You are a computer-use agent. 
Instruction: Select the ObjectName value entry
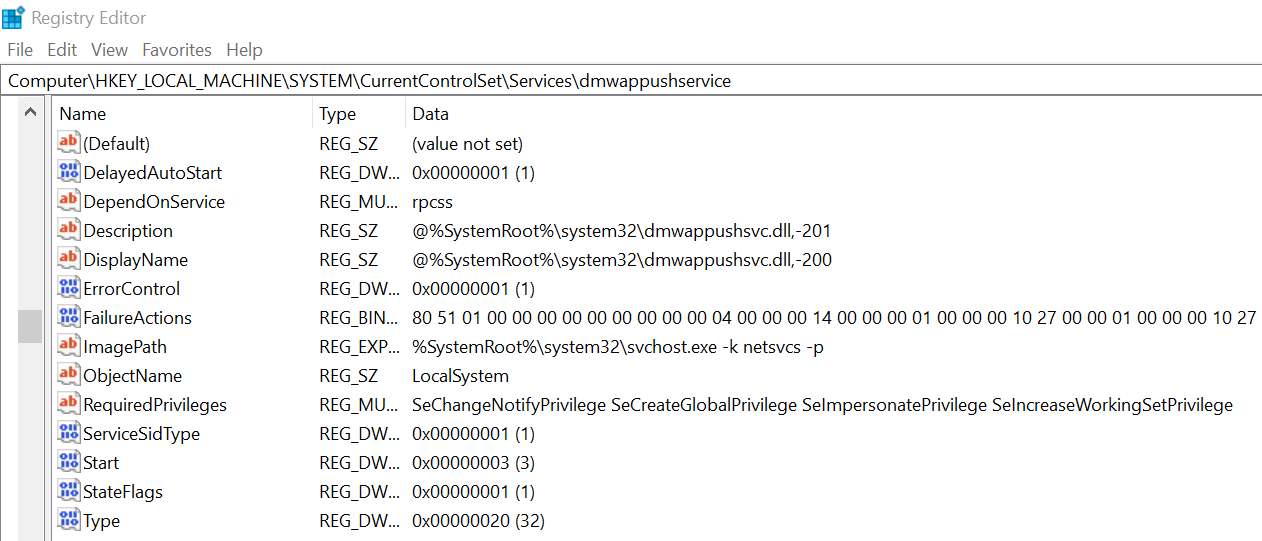tap(133, 376)
